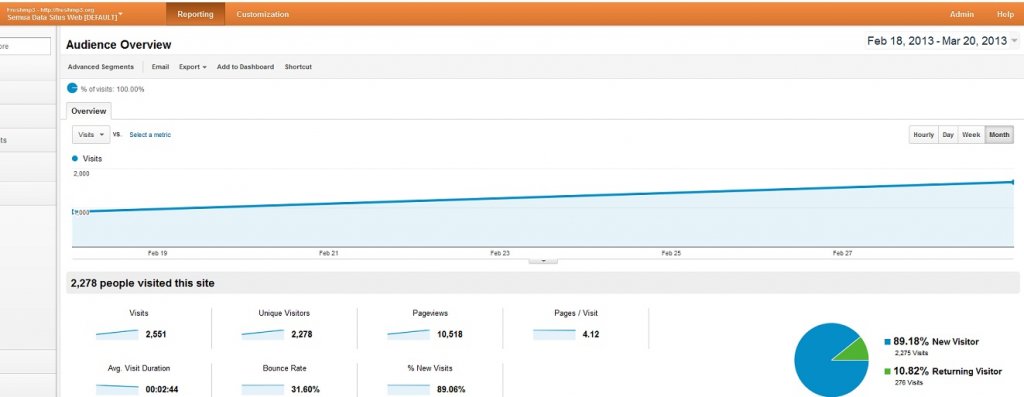The width and height of the screenshot is (1024, 397).
Task: Select the Overview tab
Action: 89,111
